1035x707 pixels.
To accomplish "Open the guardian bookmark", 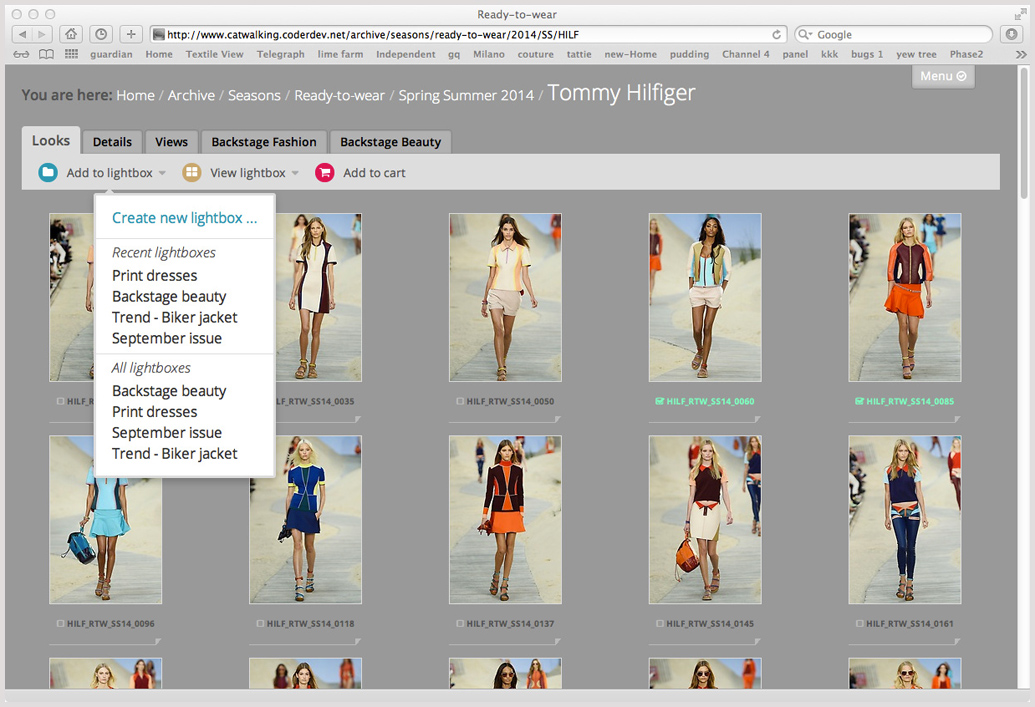I will (x=112, y=54).
